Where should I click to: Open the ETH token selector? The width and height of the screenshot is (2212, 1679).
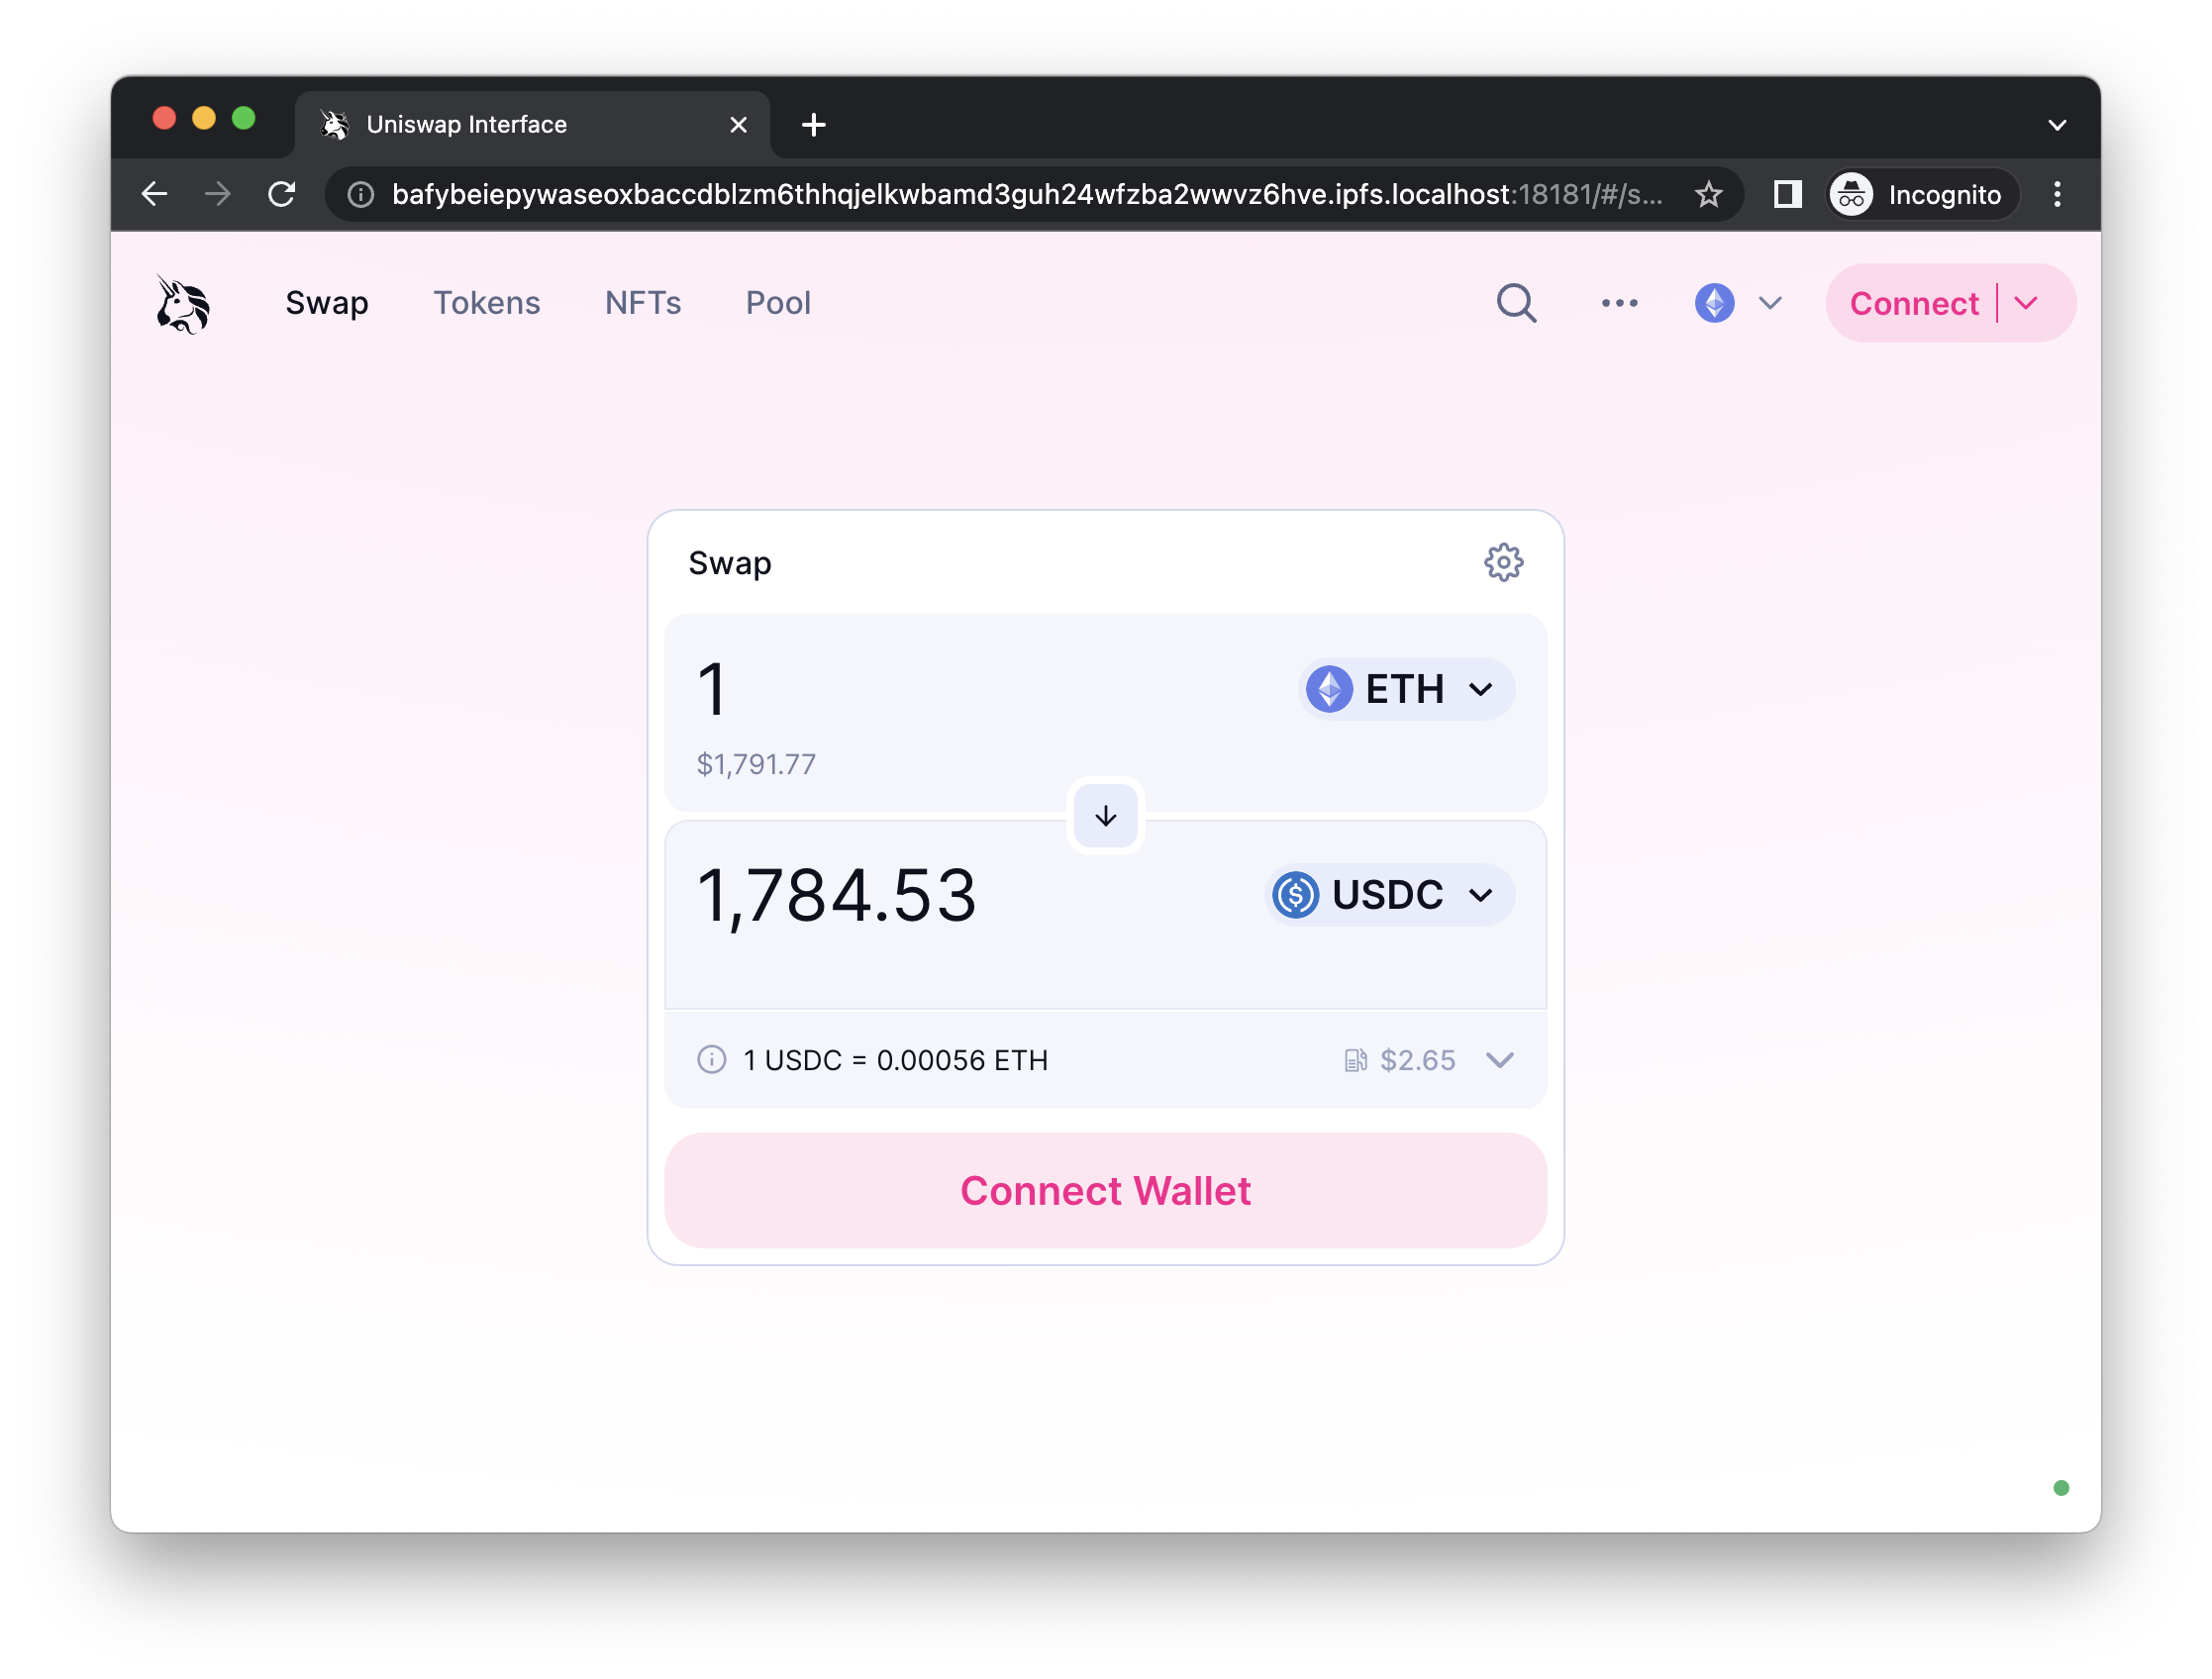point(1405,689)
